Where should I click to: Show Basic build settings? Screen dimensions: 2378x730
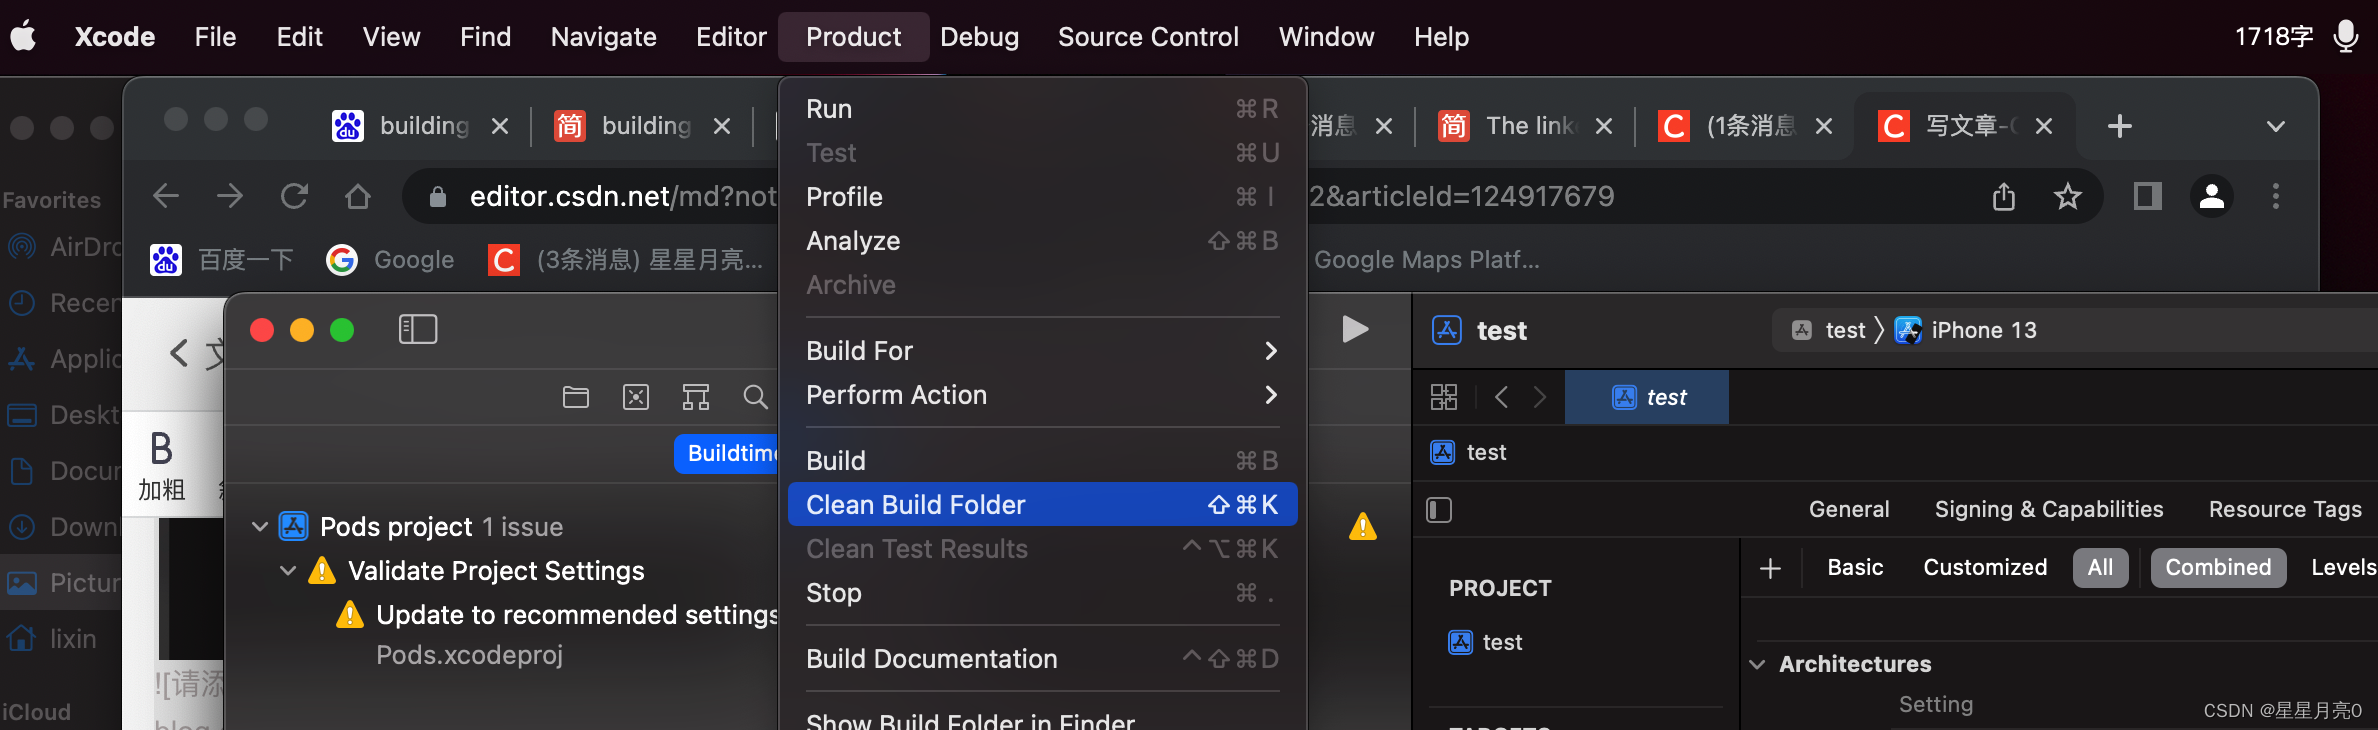[1855, 567]
